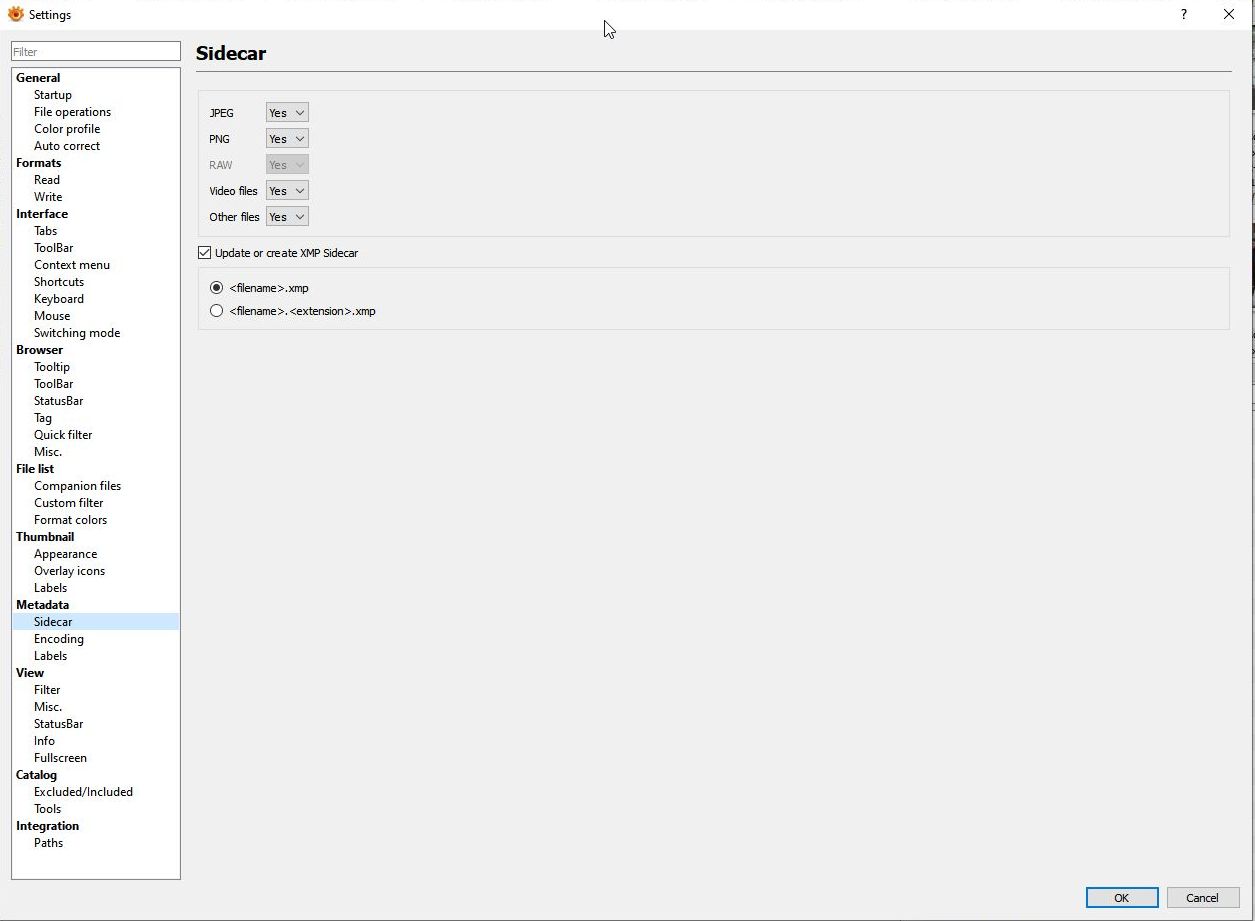Image resolution: width=1255 pixels, height=921 pixels.
Task: Open the Video files sidecar dropdown
Action: (x=287, y=191)
